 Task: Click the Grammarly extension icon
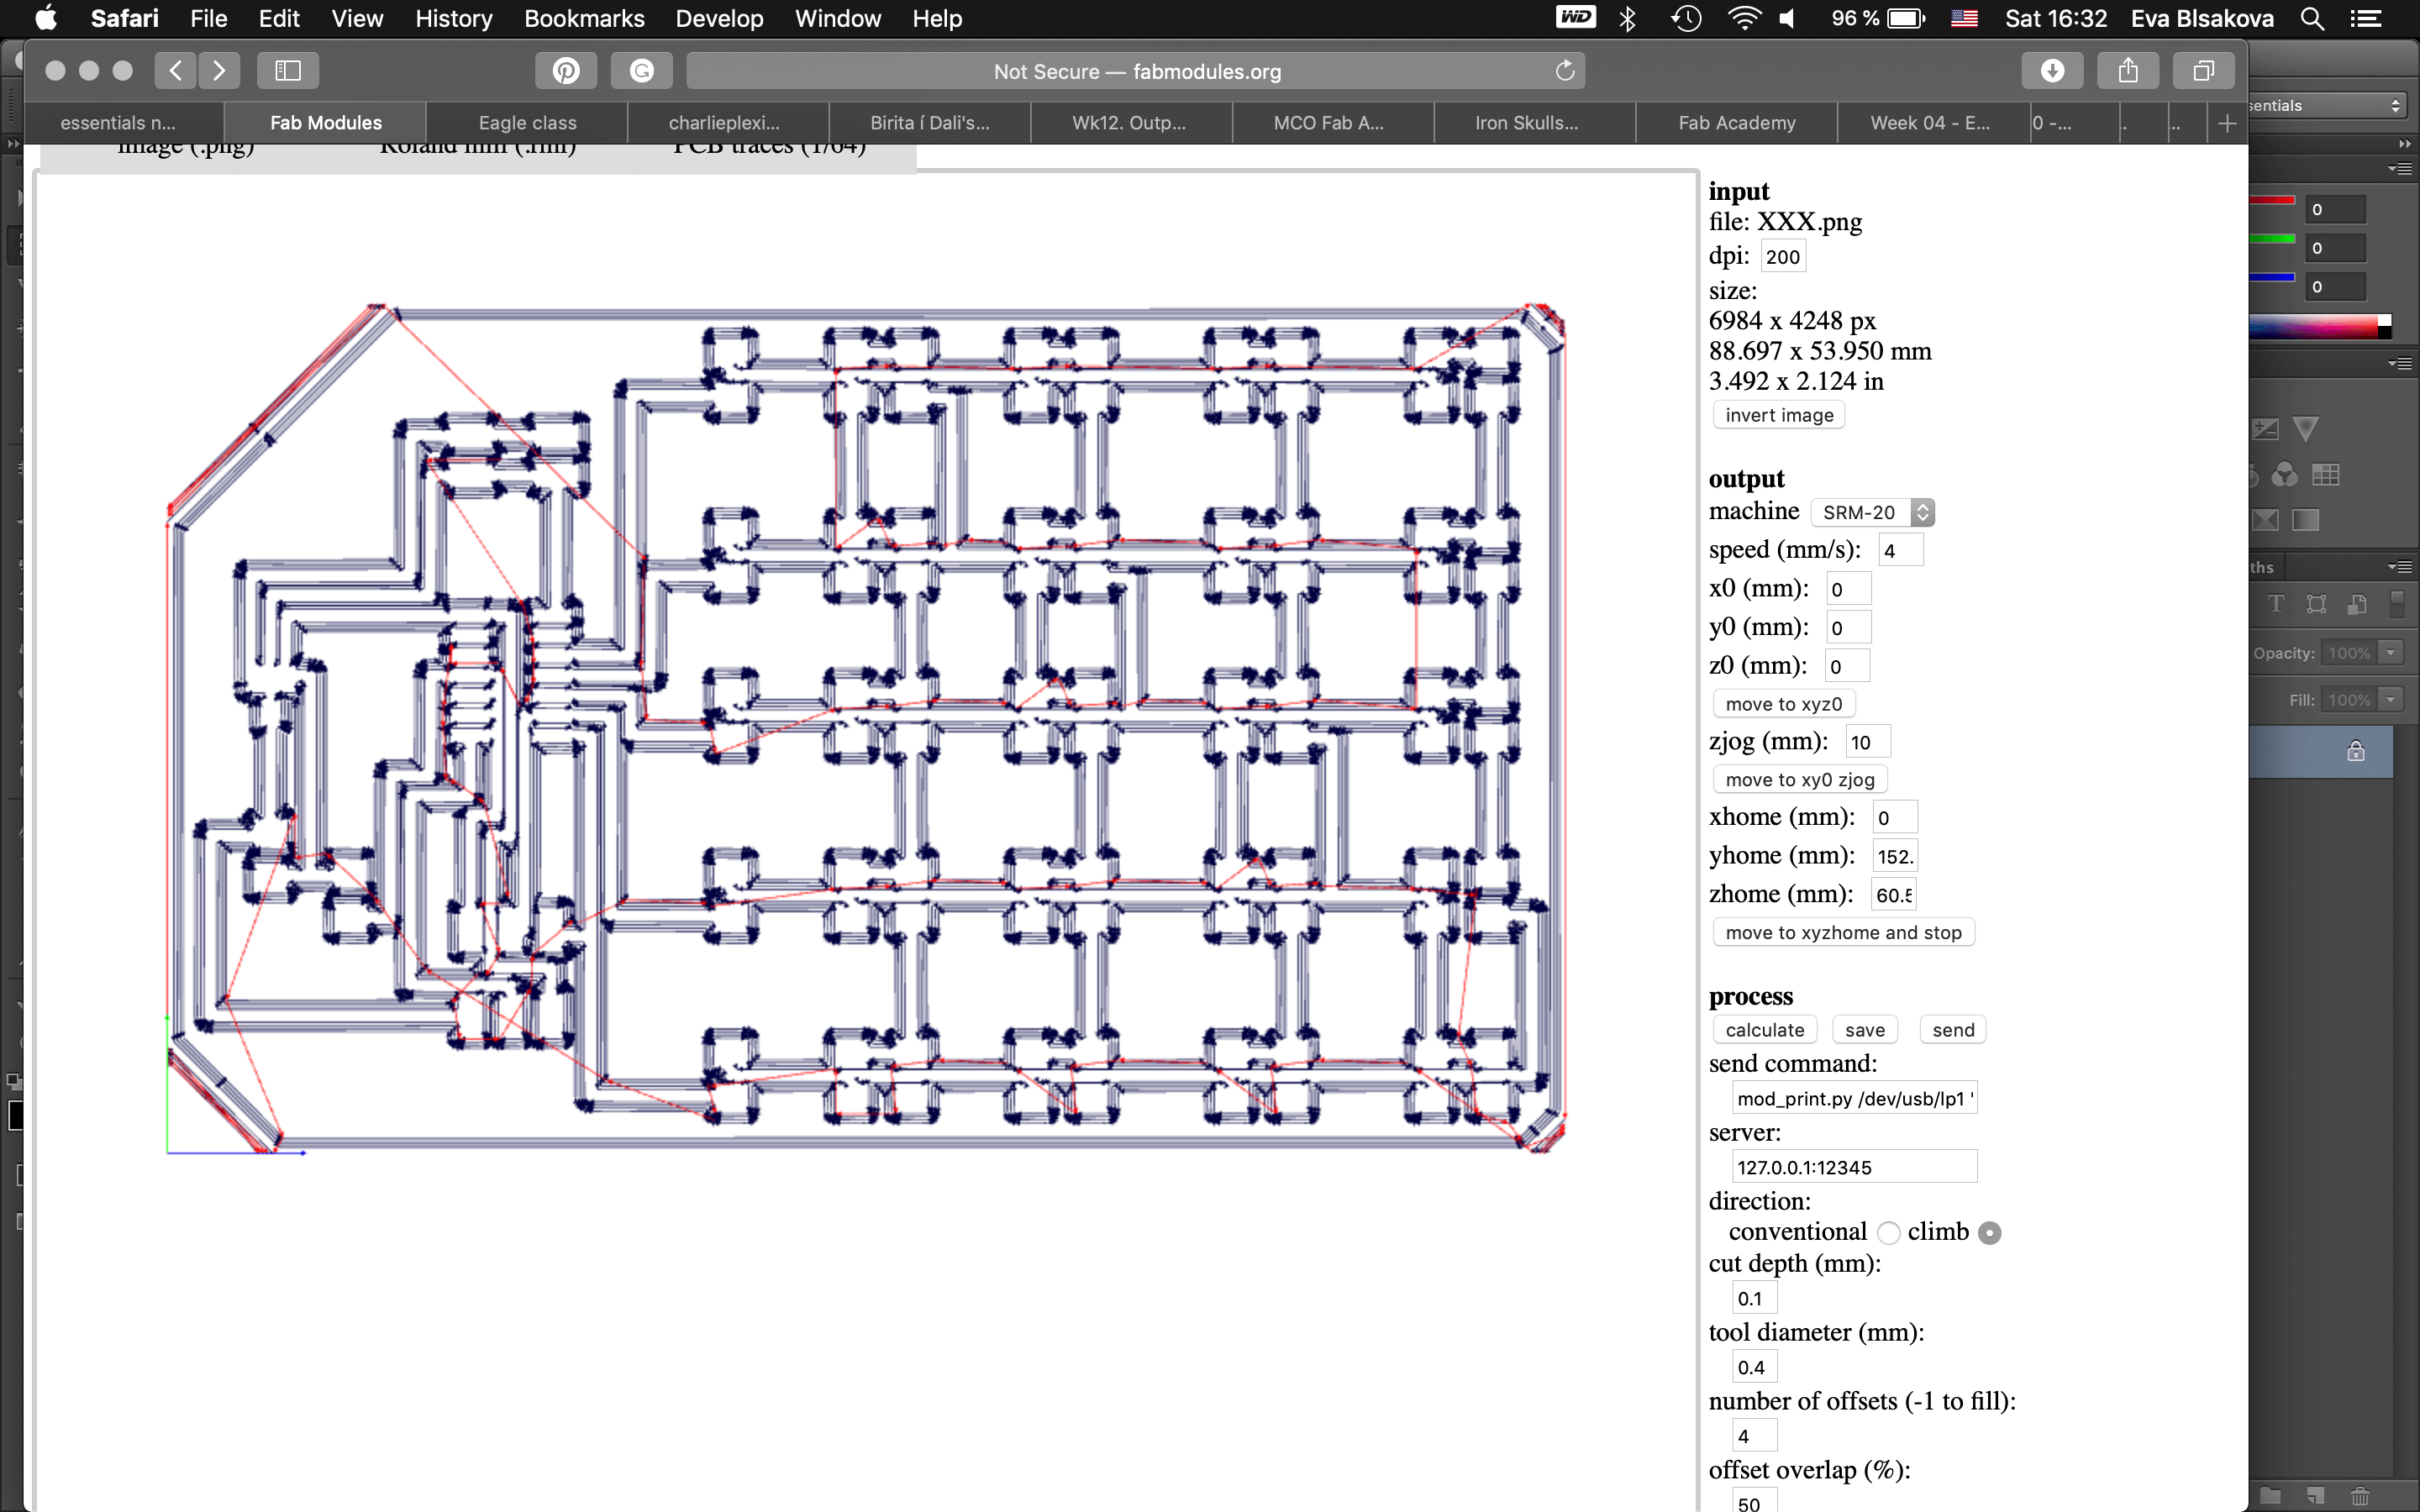[x=641, y=71]
